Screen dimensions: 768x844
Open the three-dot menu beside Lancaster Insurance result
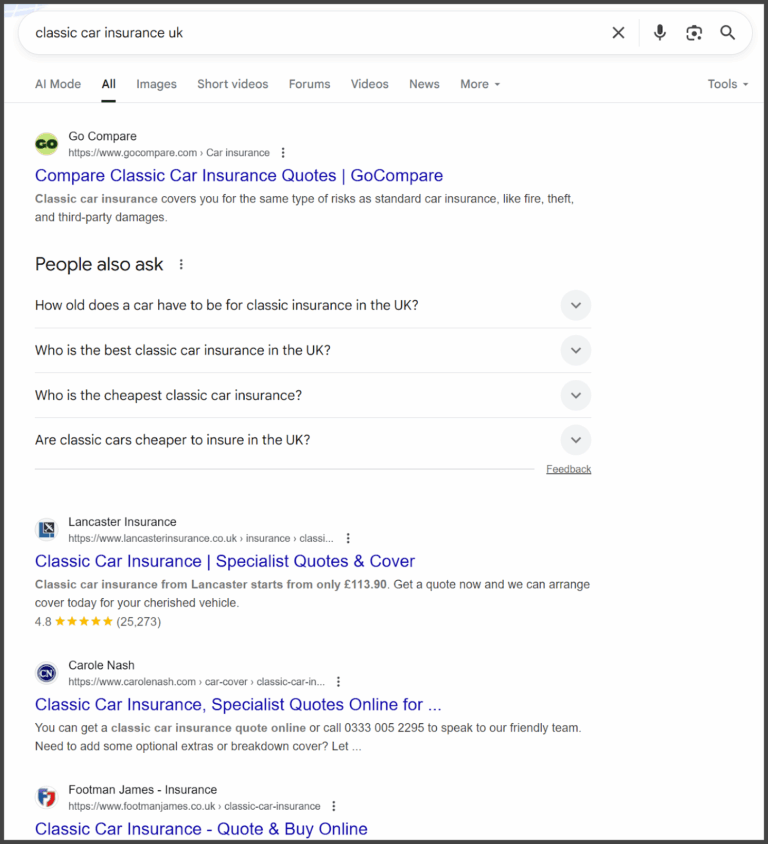[x=347, y=538]
